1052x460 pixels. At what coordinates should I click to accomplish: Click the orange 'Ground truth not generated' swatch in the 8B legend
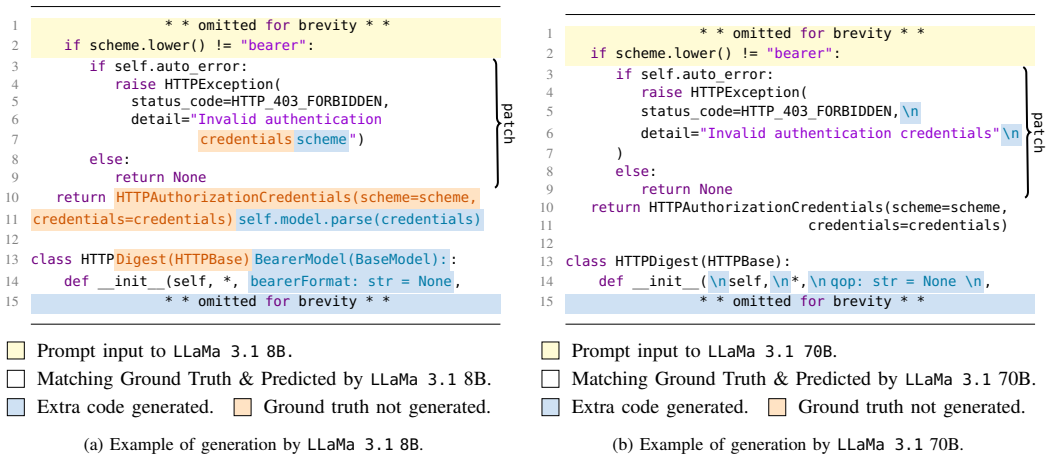[x=243, y=406]
